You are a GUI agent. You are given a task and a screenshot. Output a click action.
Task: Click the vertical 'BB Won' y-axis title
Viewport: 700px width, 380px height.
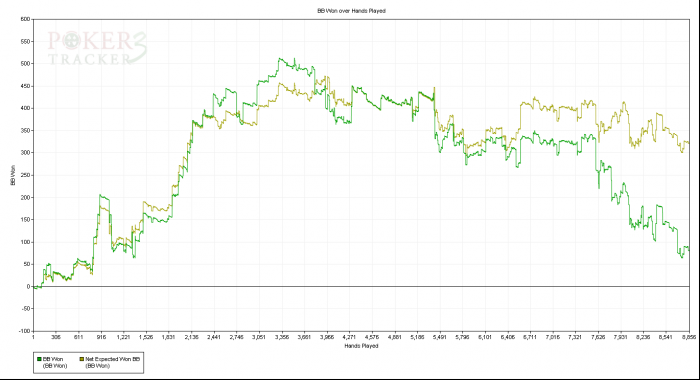(x=13, y=175)
